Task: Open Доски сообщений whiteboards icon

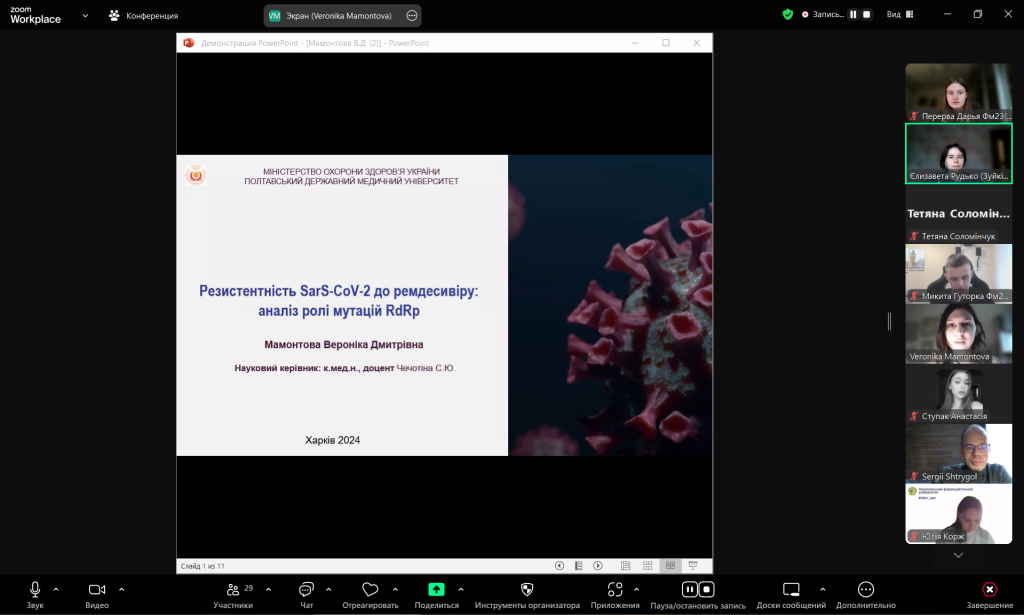Action: [791, 590]
